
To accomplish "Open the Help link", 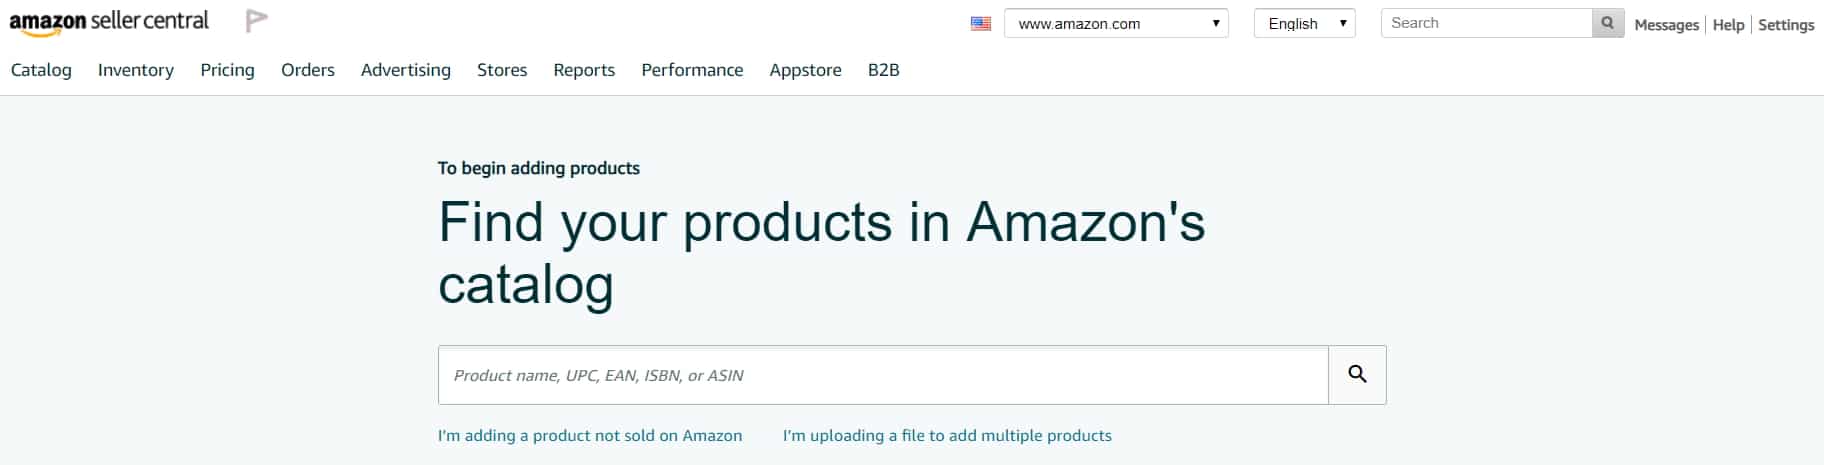I will [x=1728, y=25].
